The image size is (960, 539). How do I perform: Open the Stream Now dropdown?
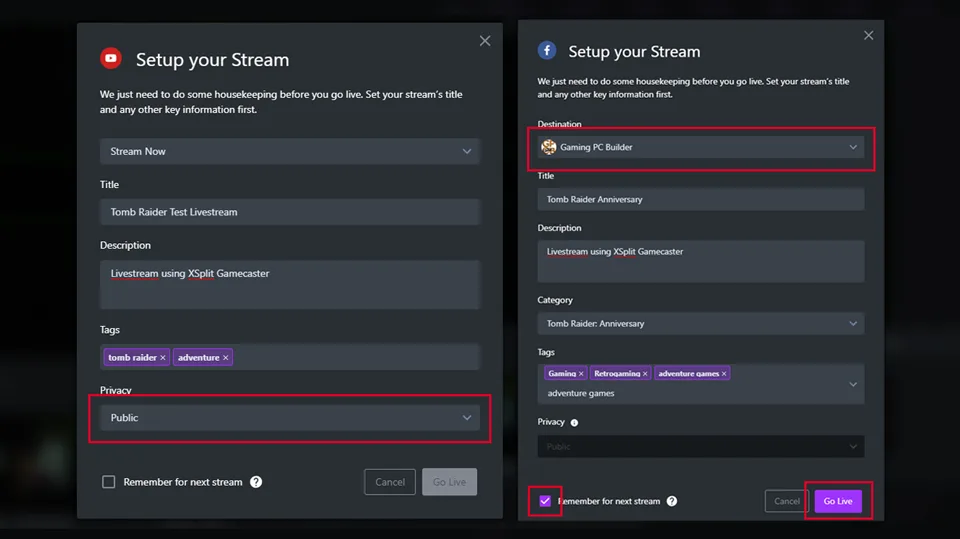[x=290, y=151]
